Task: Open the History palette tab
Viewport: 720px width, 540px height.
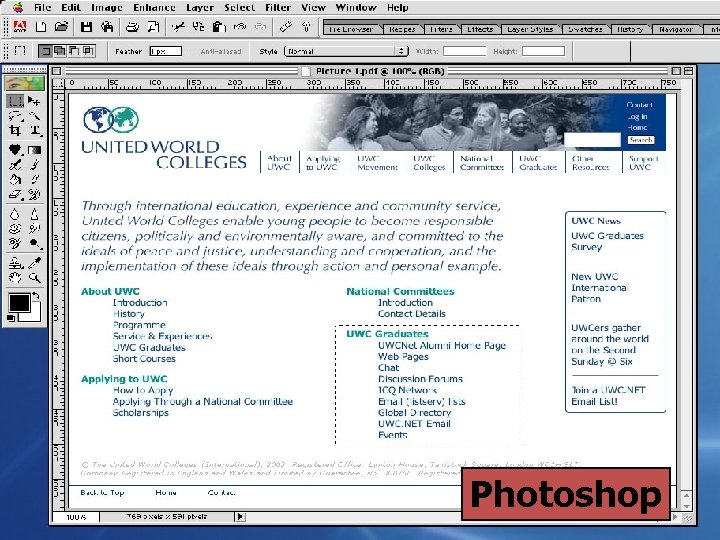Action: (630, 29)
